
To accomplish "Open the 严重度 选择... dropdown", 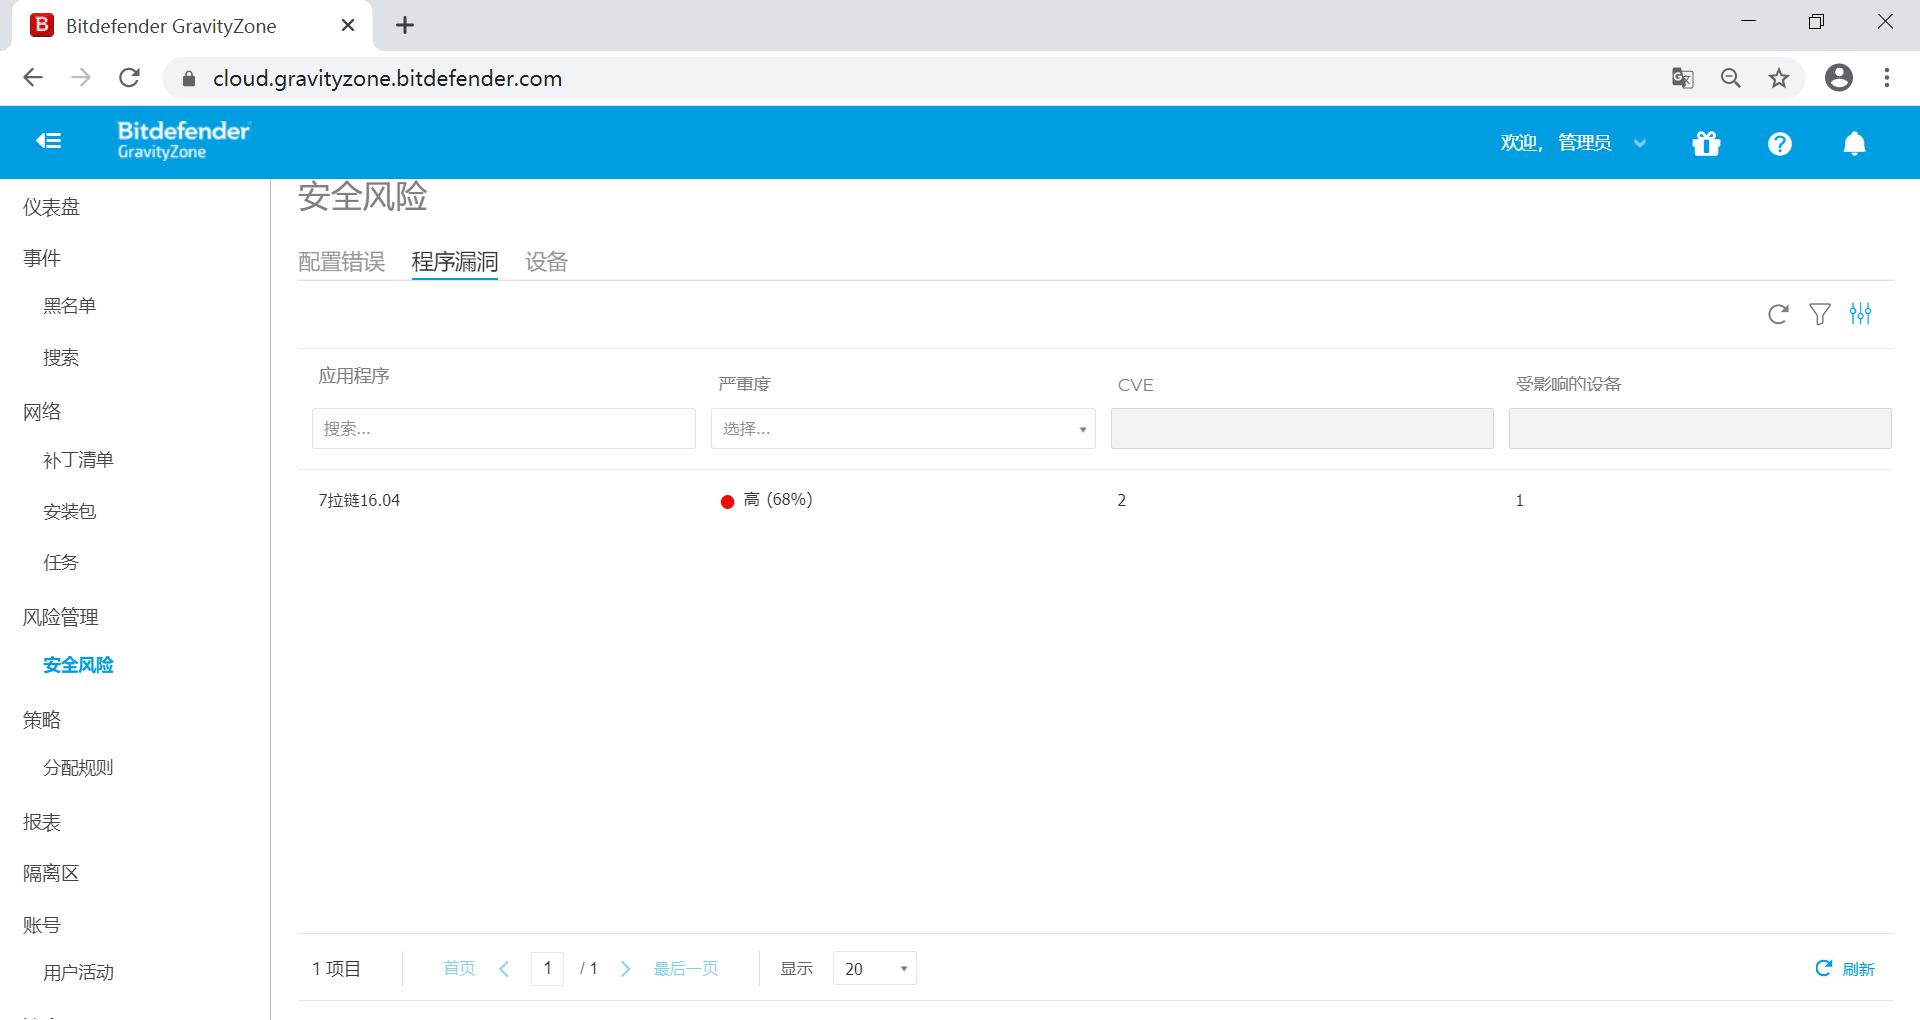I will tap(903, 429).
